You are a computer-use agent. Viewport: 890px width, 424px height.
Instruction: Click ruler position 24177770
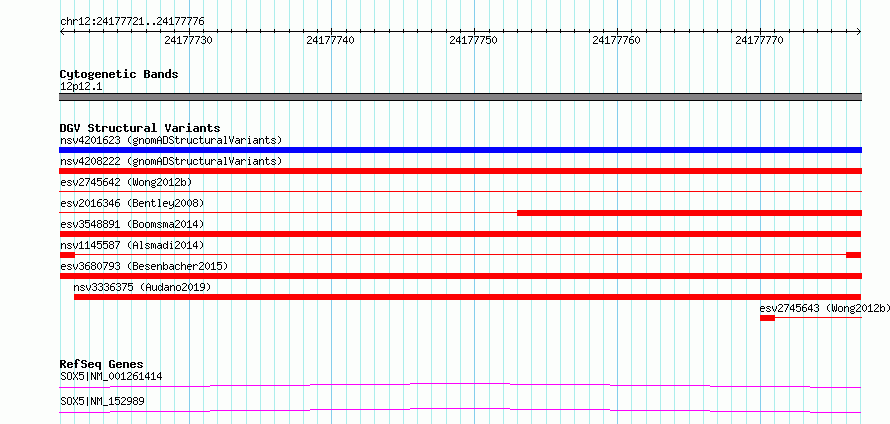pyautogui.click(x=759, y=40)
